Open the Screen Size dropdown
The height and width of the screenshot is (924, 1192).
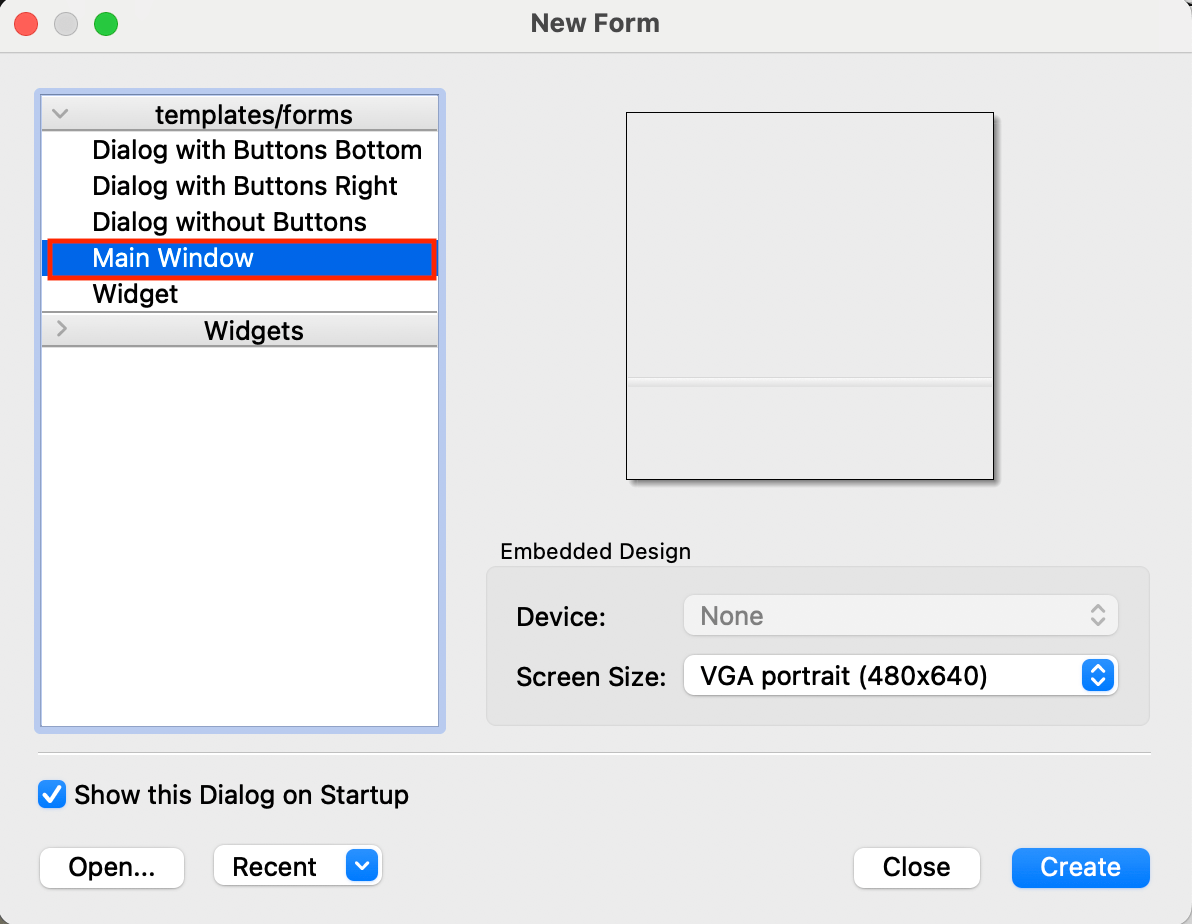(x=900, y=675)
